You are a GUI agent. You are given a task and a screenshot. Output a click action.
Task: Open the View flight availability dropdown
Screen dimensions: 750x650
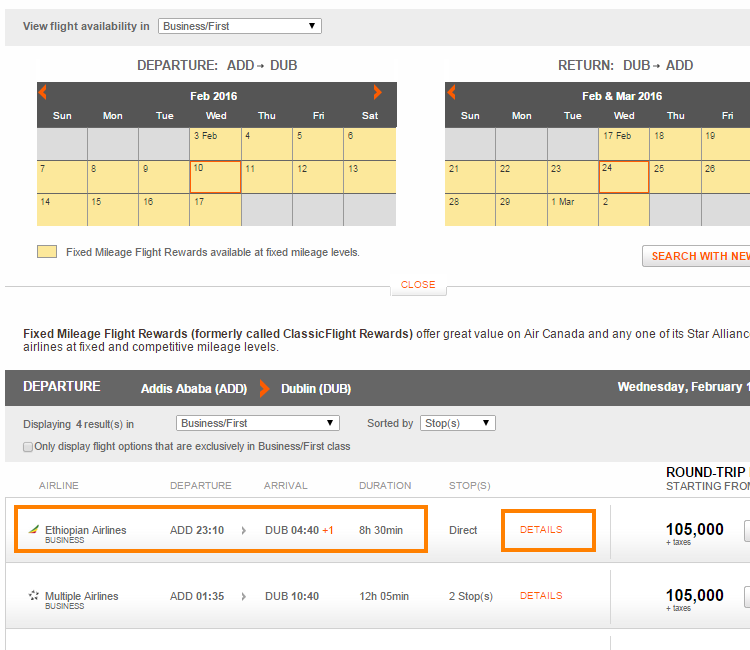coord(240,26)
